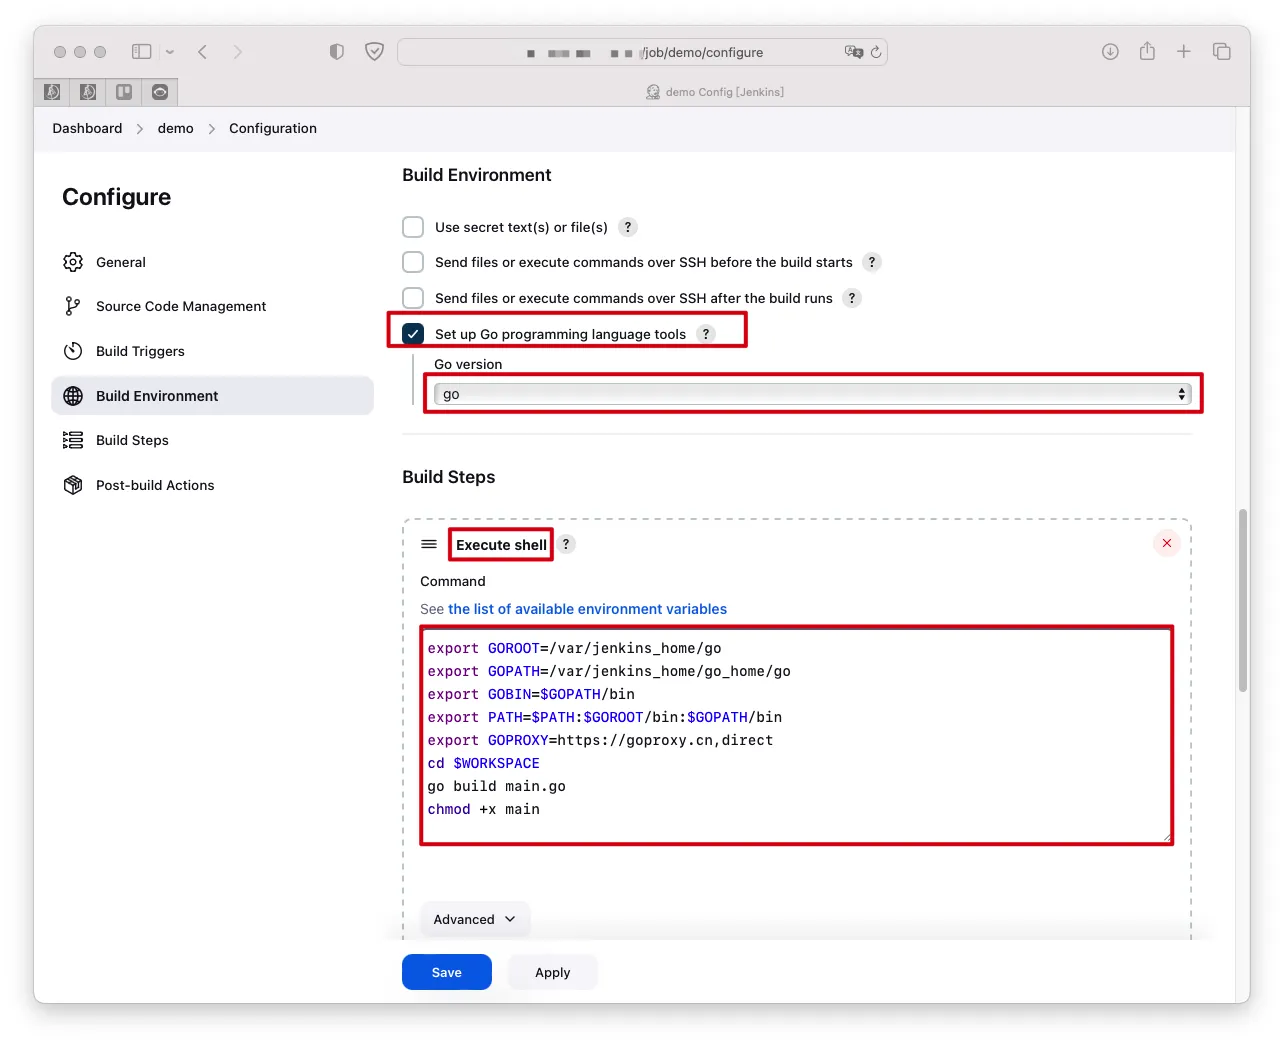Go to Build Steps section in sidebar
Image resolution: width=1284 pixels, height=1045 pixels.
pyautogui.click(x=132, y=440)
